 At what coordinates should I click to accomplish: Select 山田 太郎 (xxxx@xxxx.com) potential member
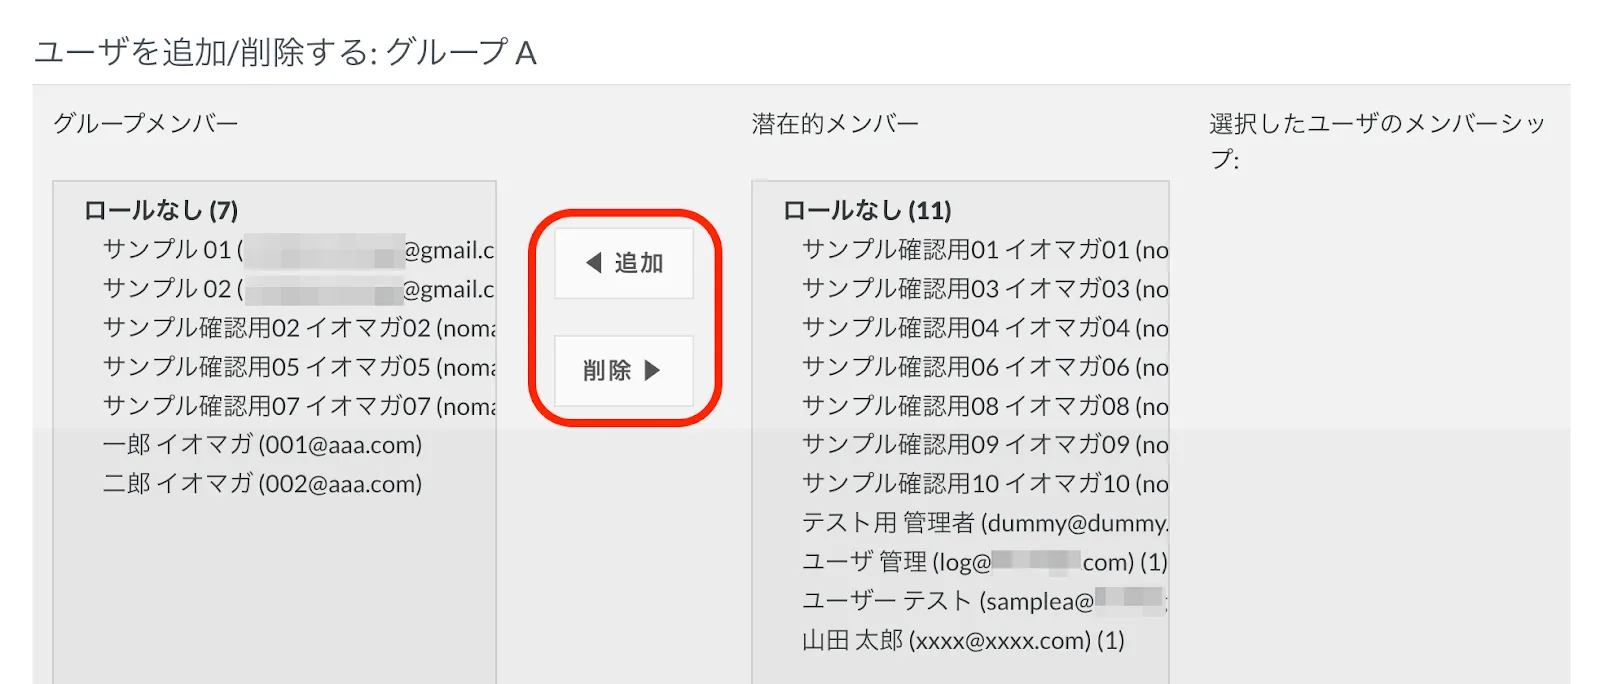963,640
